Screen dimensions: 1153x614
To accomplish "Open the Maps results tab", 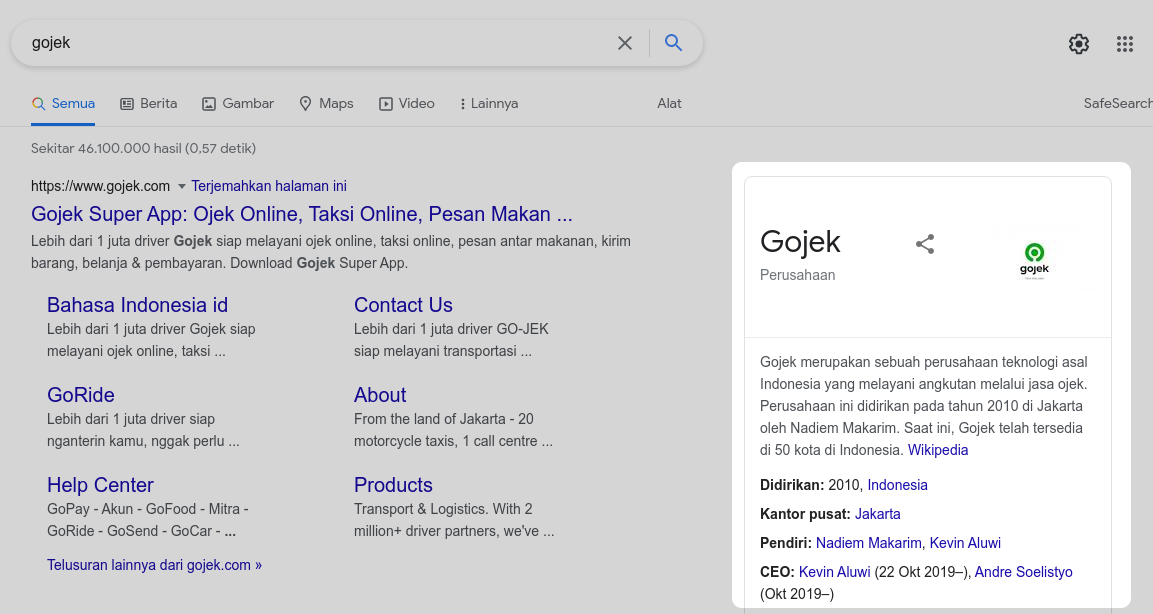I will coord(326,103).
